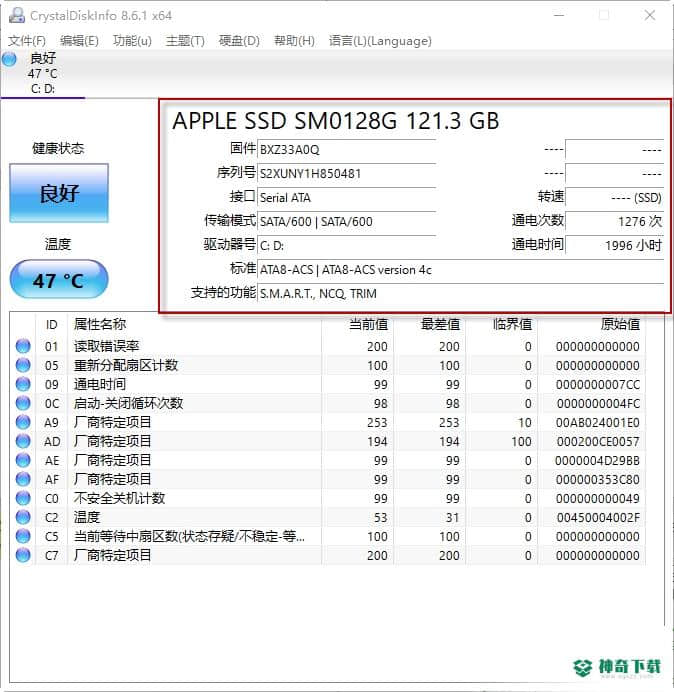Select the 重新分配扇区计数 attribute name
674x692 pixels.
(126, 365)
